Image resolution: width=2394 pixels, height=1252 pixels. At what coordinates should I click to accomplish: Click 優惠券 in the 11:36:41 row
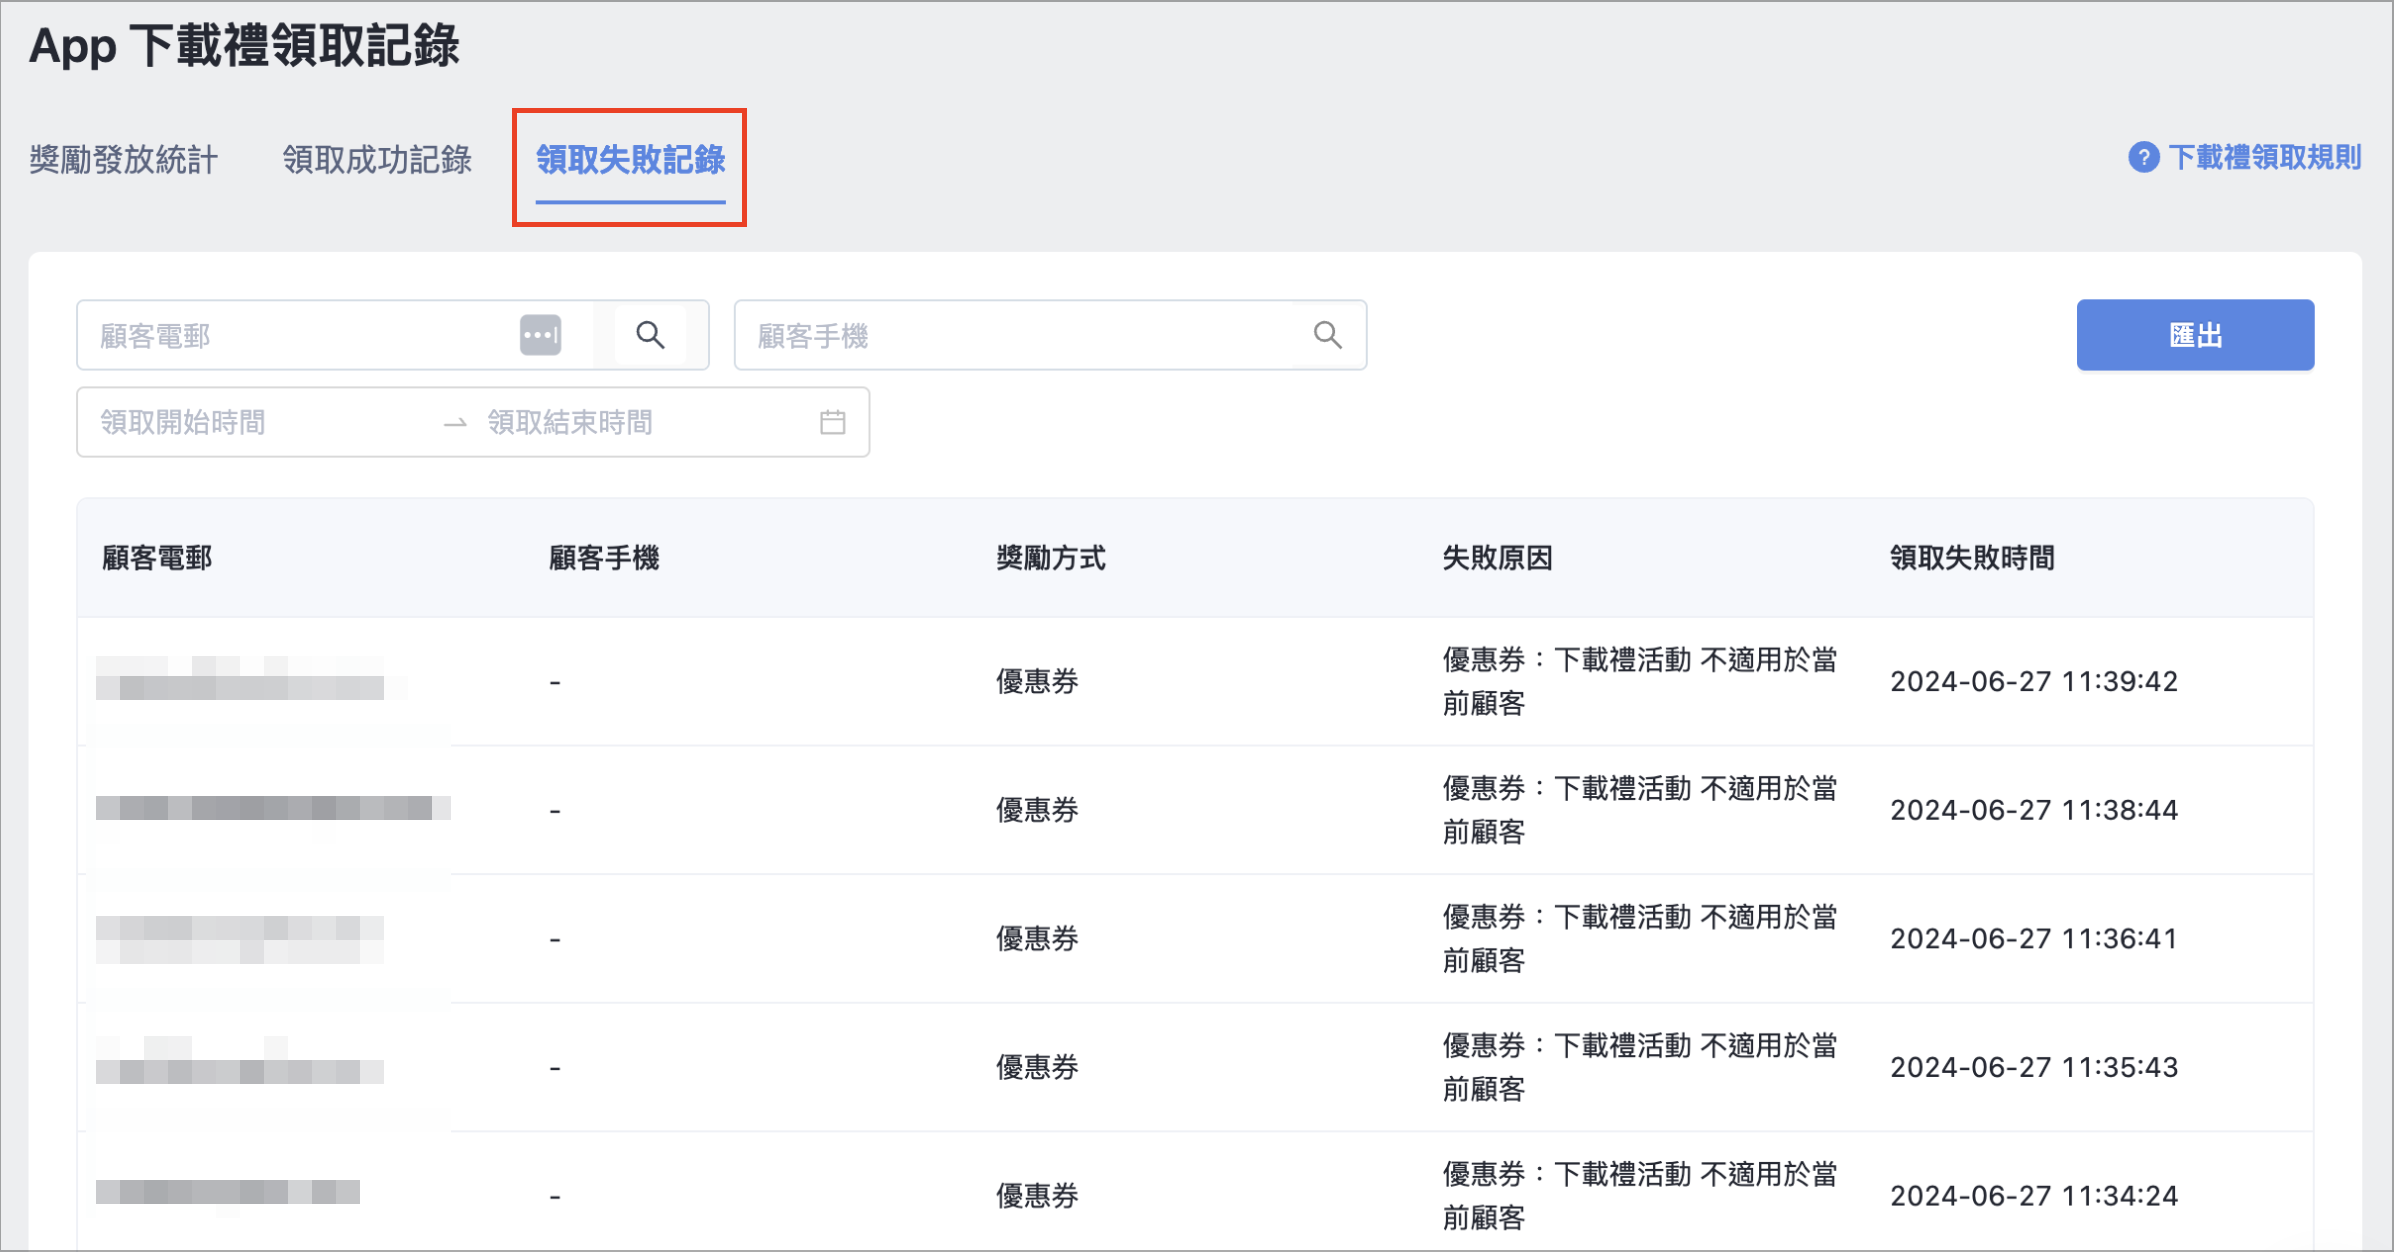(1037, 939)
